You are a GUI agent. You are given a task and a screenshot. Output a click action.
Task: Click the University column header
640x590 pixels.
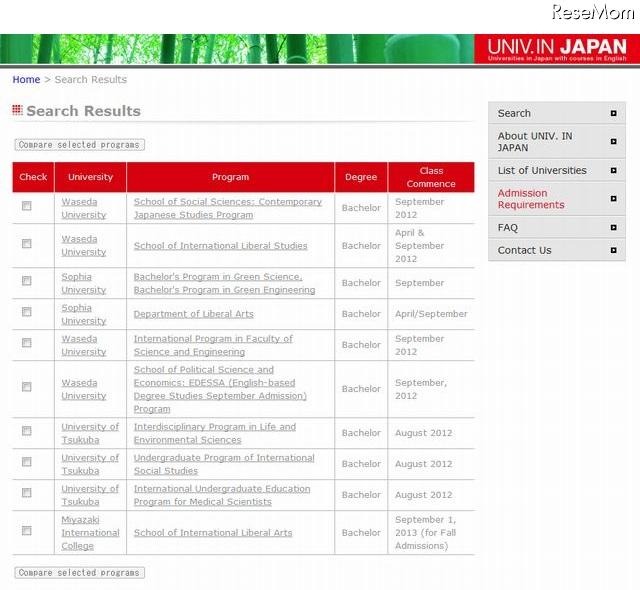click(90, 177)
